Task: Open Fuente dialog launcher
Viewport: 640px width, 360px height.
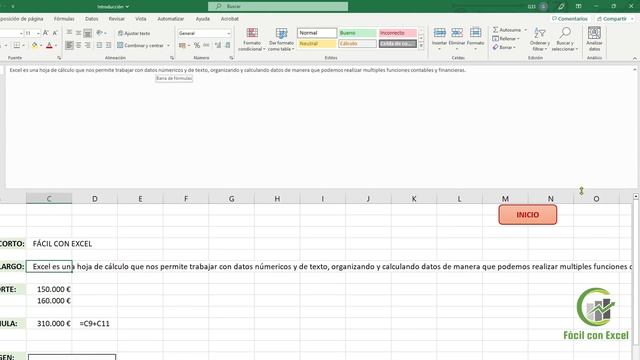Action: click(x=59, y=58)
